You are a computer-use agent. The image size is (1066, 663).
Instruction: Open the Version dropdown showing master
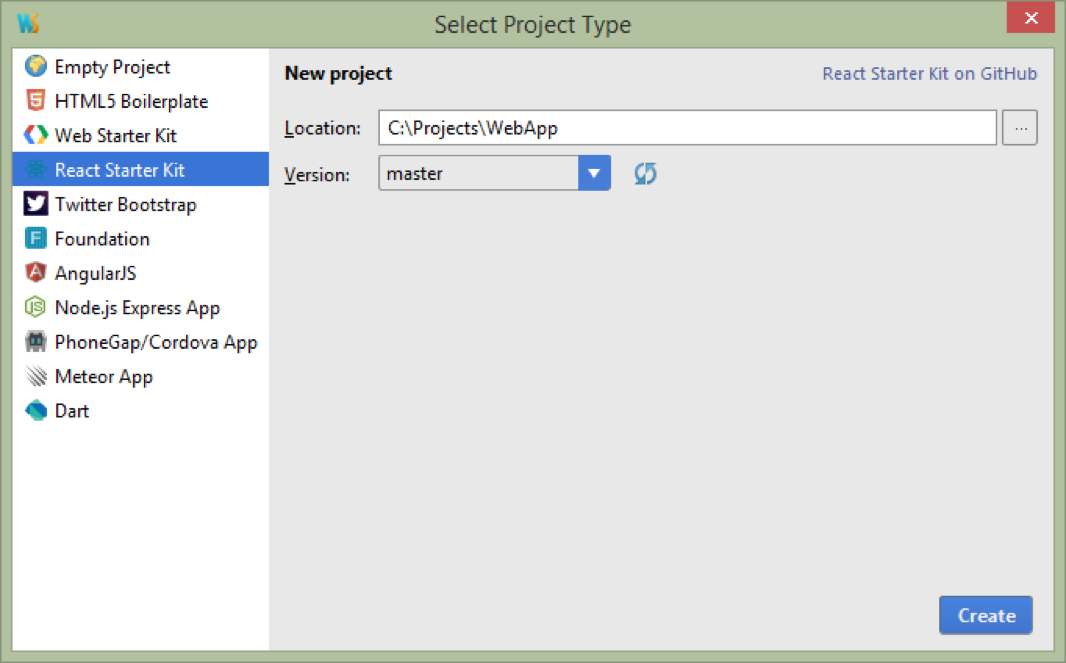(x=594, y=172)
